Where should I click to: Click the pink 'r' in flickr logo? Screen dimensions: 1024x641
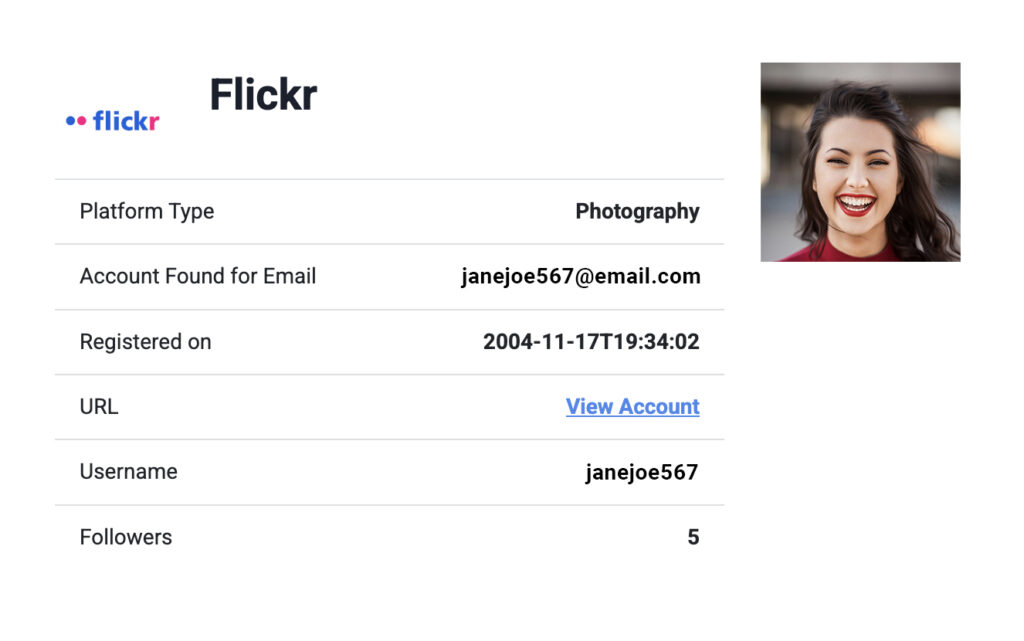point(154,122)
